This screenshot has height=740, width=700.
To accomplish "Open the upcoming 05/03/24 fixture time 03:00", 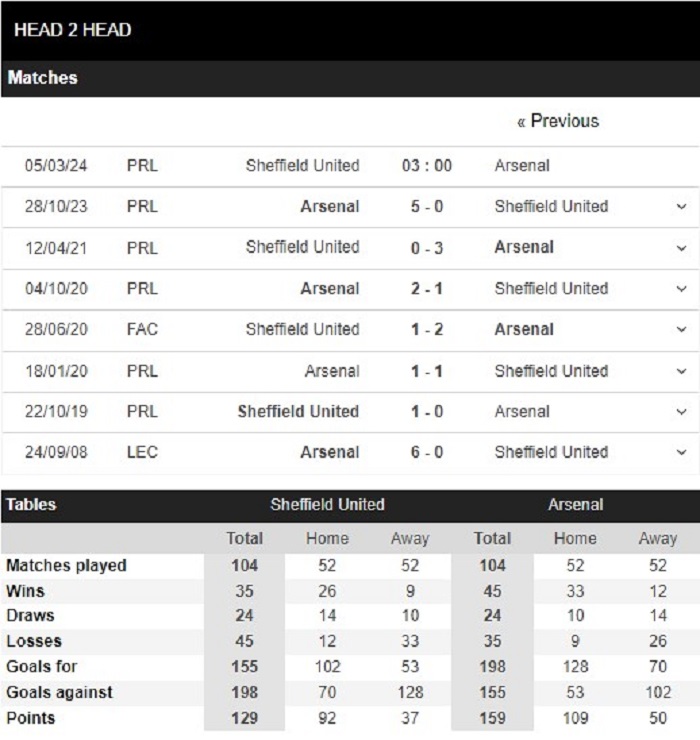I will pos(427,166).
